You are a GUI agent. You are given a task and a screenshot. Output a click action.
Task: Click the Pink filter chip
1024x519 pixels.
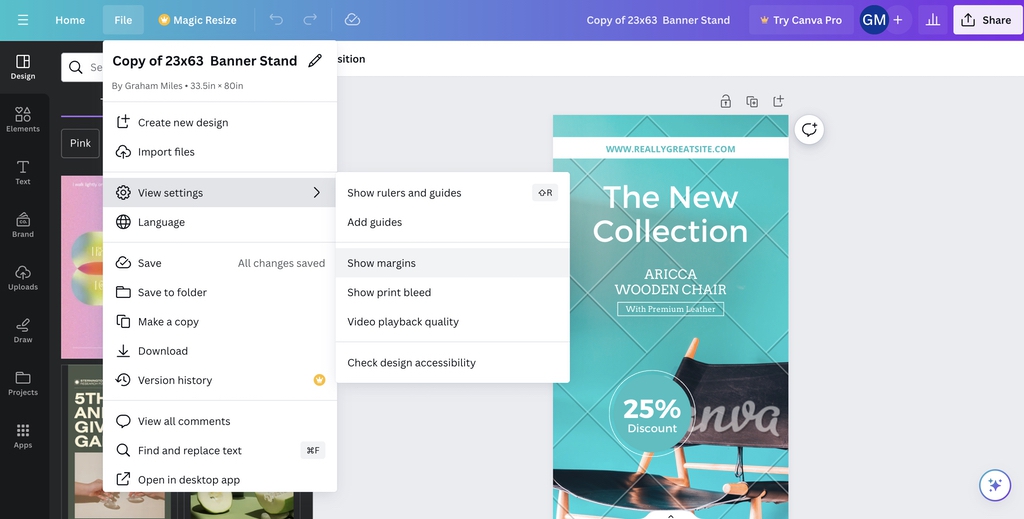click(x=80, y=143)
